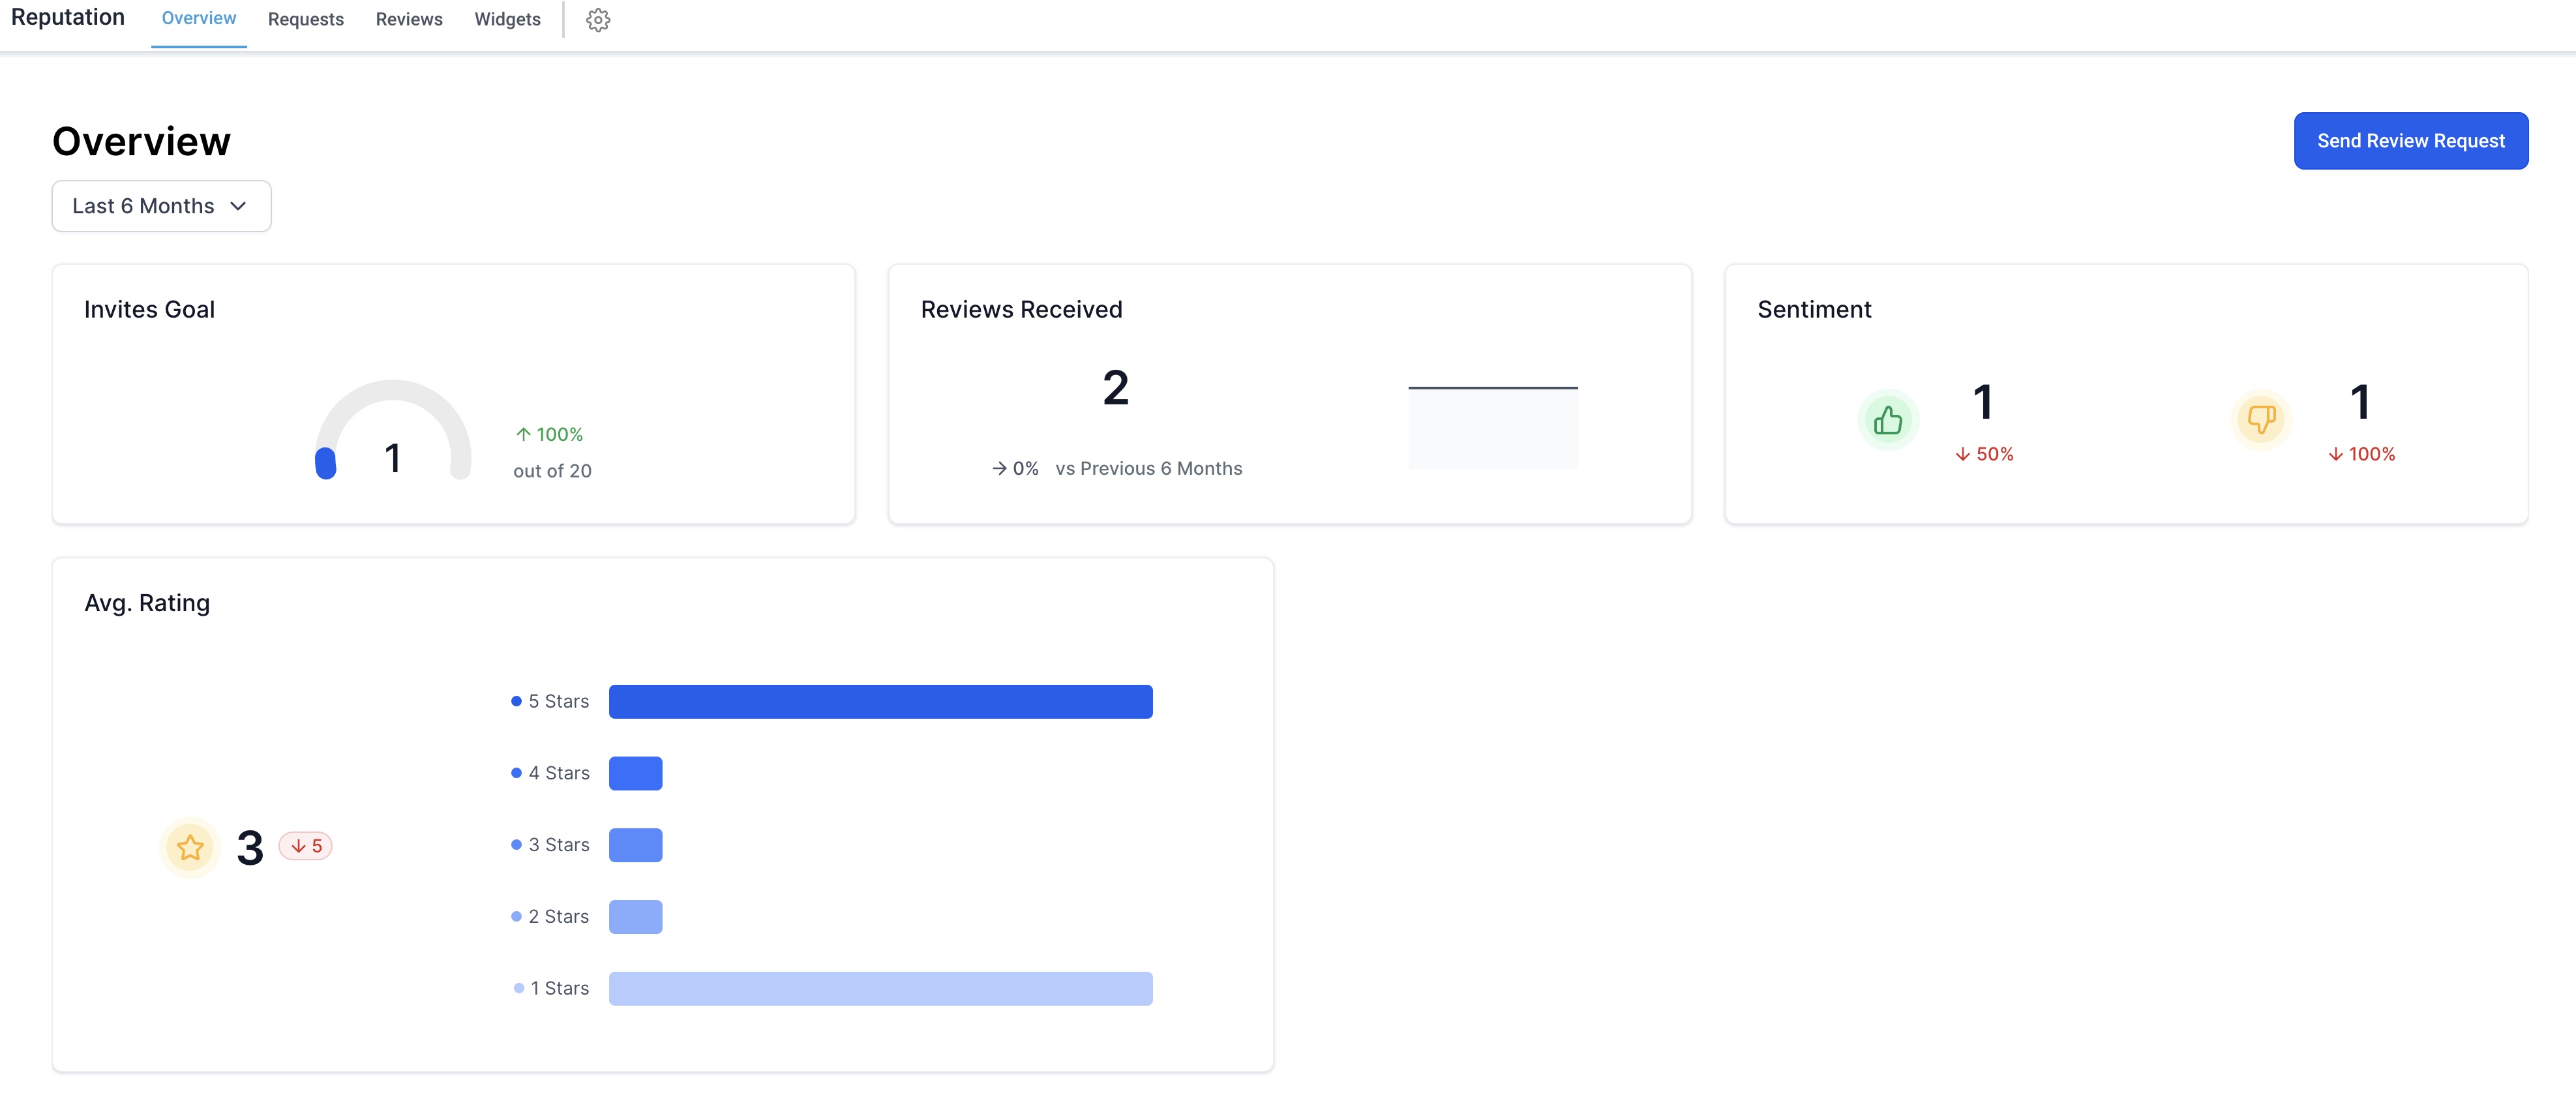Click the 50% decrease indicator under thumbs-up

[x=1984, y=454]
